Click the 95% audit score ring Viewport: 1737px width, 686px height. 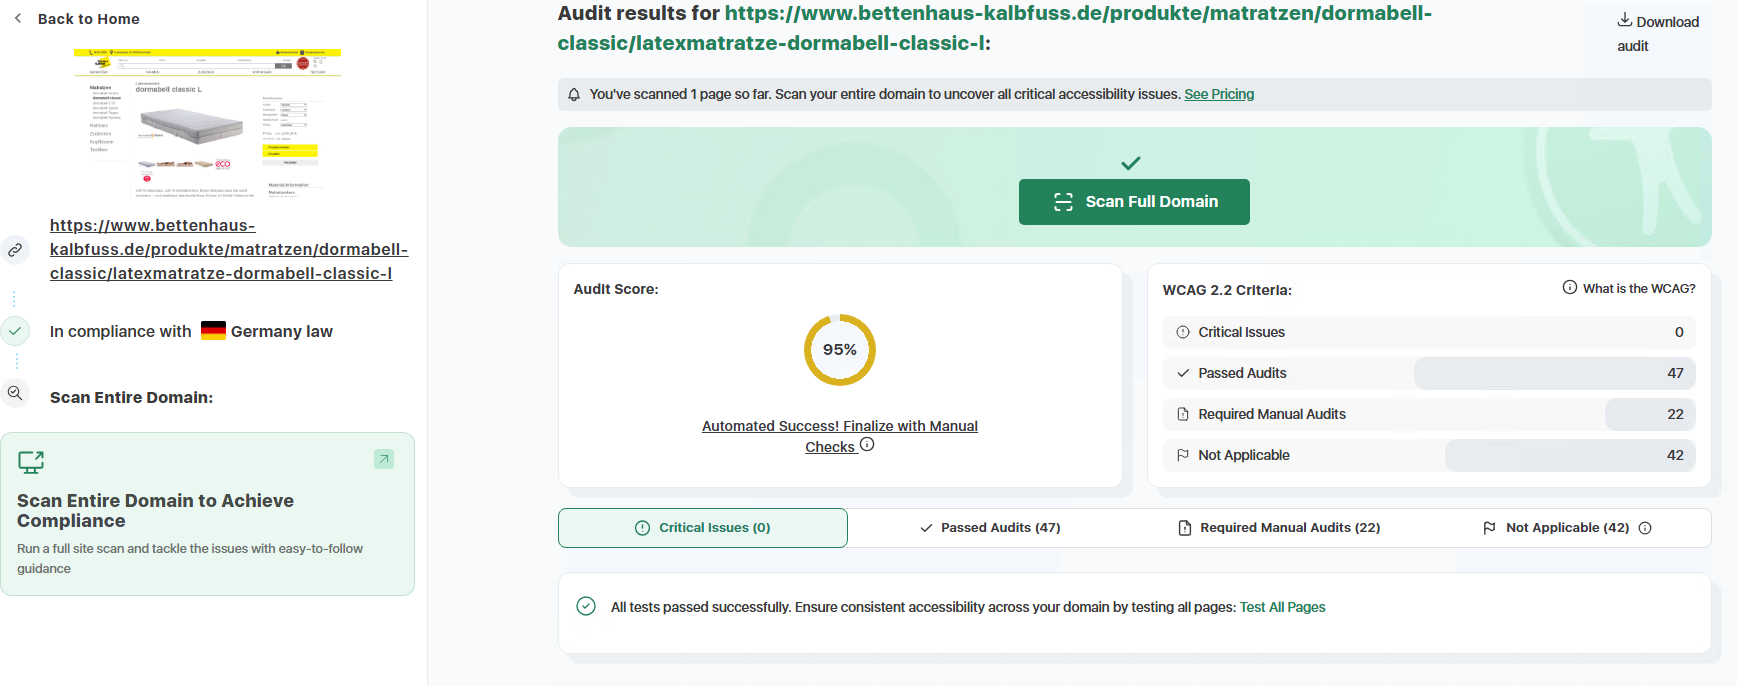840,350
